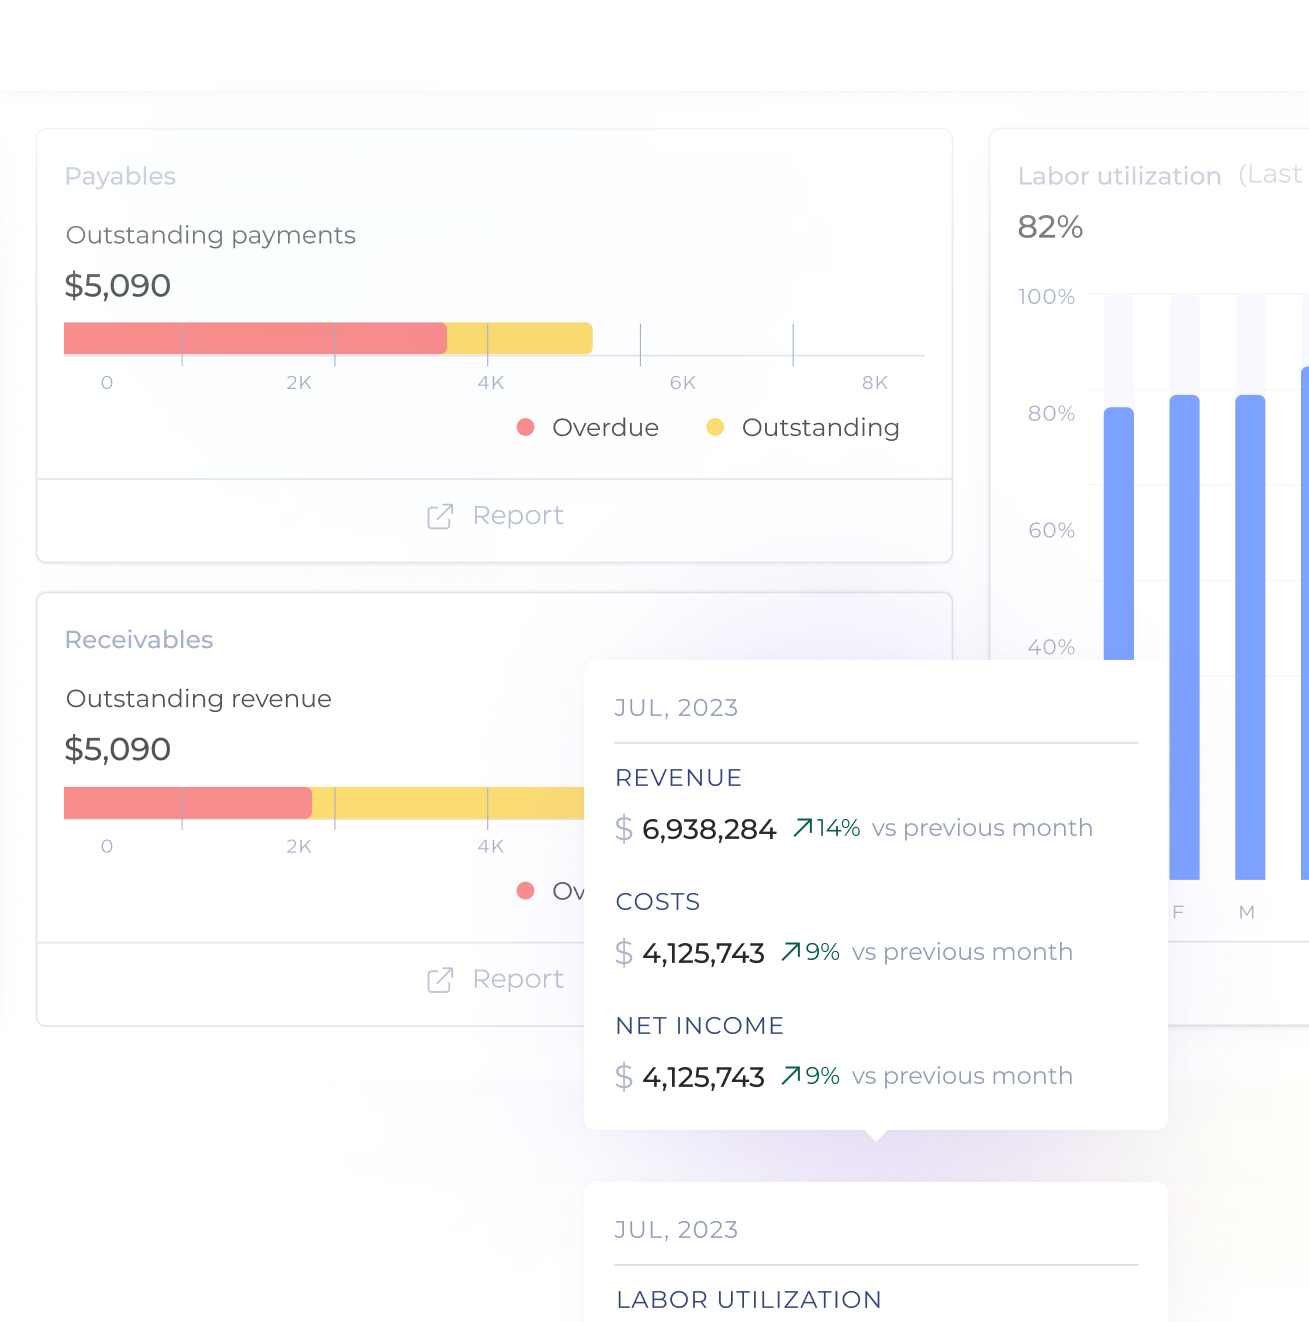Click the first blue bar in labor chart
Viewport: 1309px width, 1322px height.
(x=1119, y=533)
